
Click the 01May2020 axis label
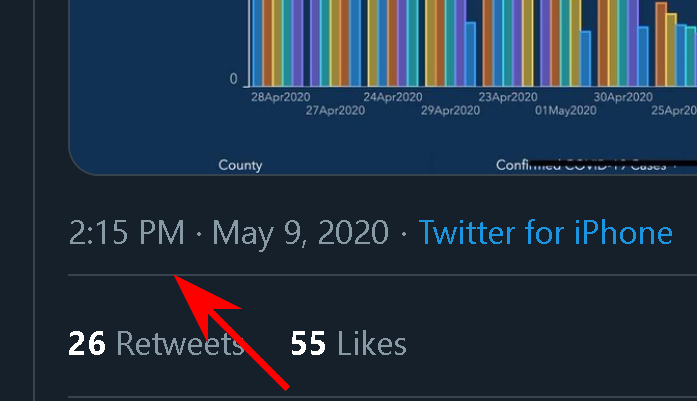(x=566, y=110)
